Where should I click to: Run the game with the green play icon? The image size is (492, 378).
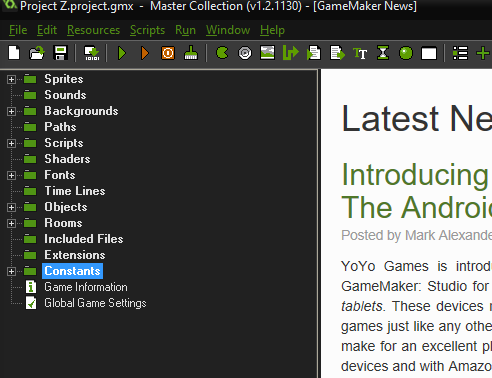122,53
